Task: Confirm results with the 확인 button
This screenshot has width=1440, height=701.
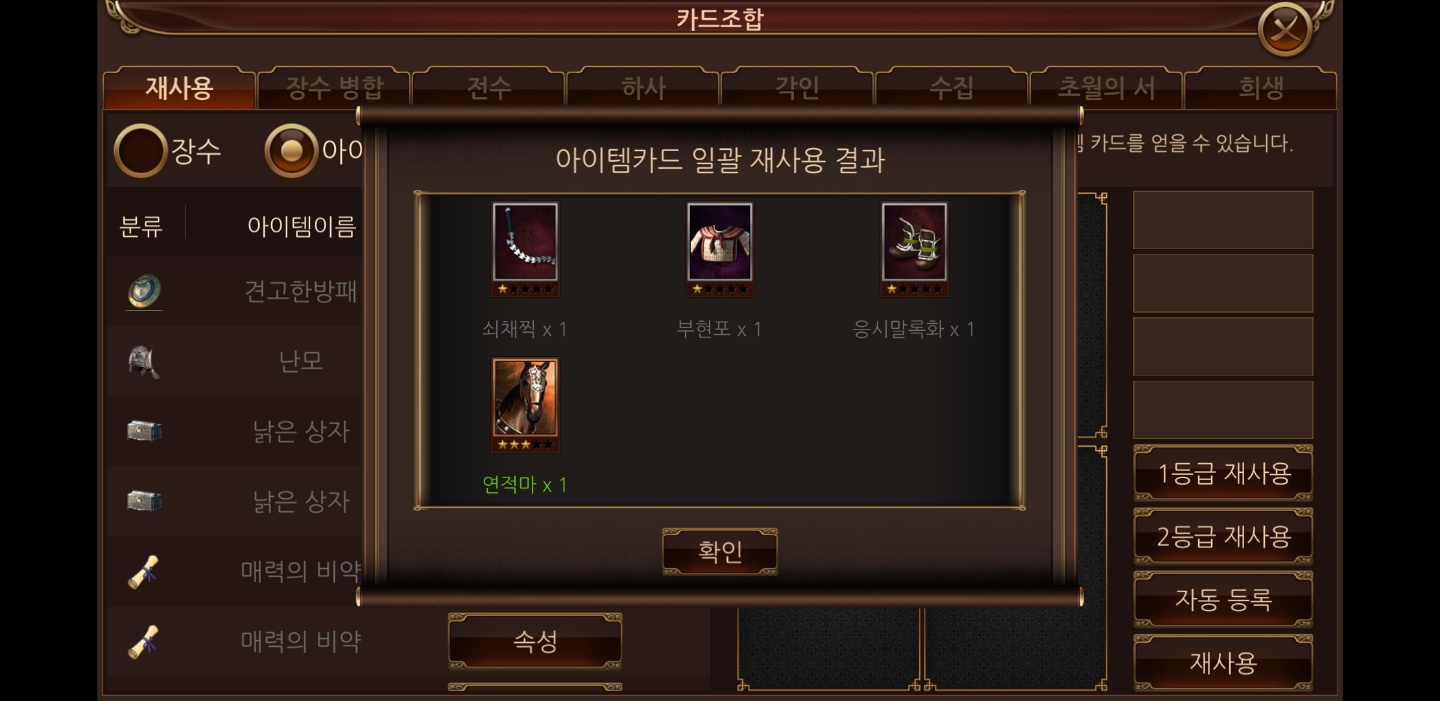Action: 720,552
